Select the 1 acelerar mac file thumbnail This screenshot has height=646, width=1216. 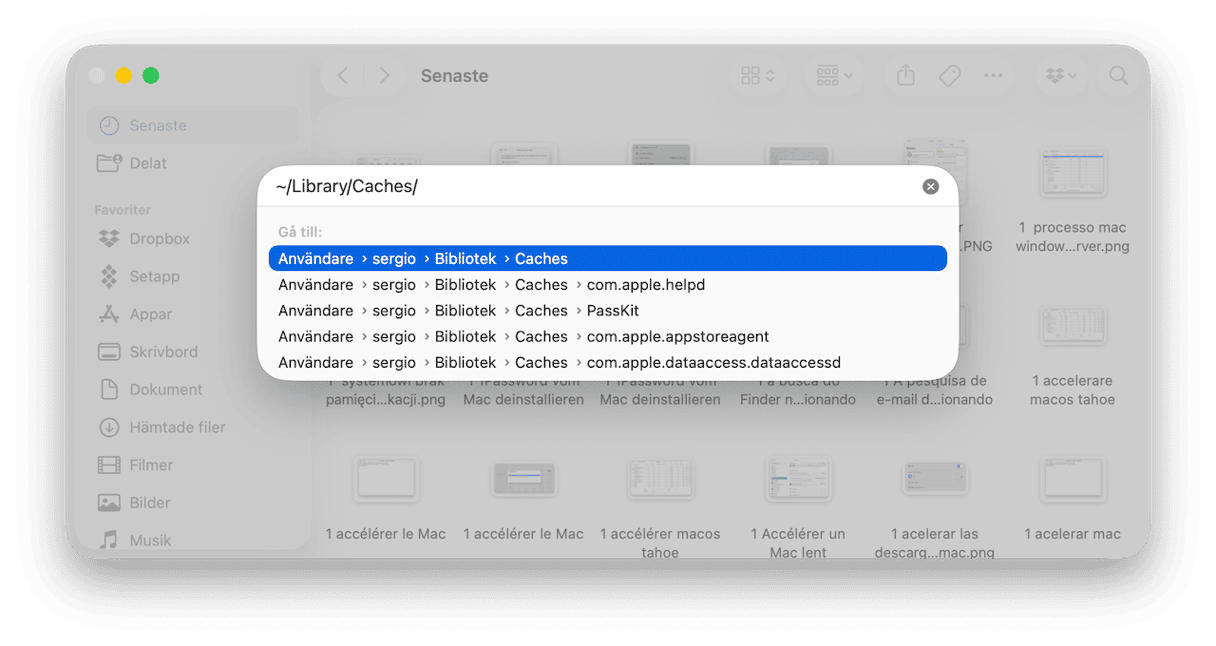(x=1072, y=480)
